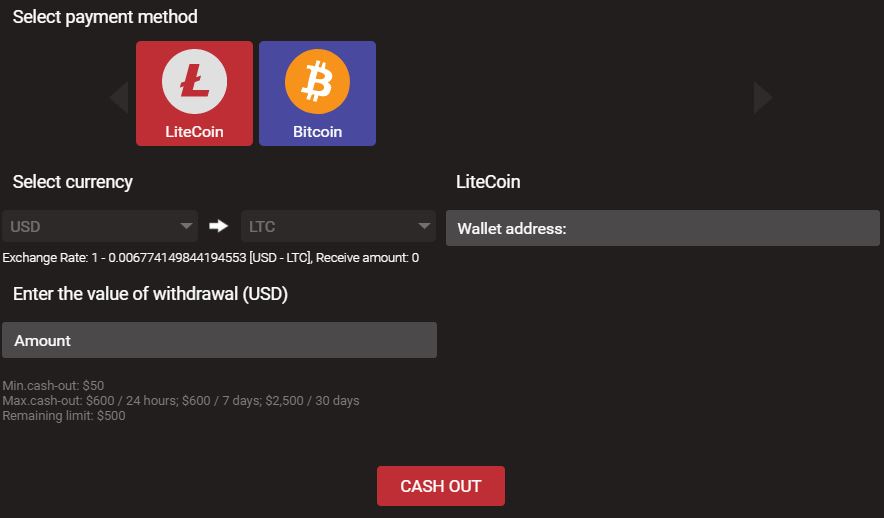Focus the withdrawal Amount field

(219, 340)
